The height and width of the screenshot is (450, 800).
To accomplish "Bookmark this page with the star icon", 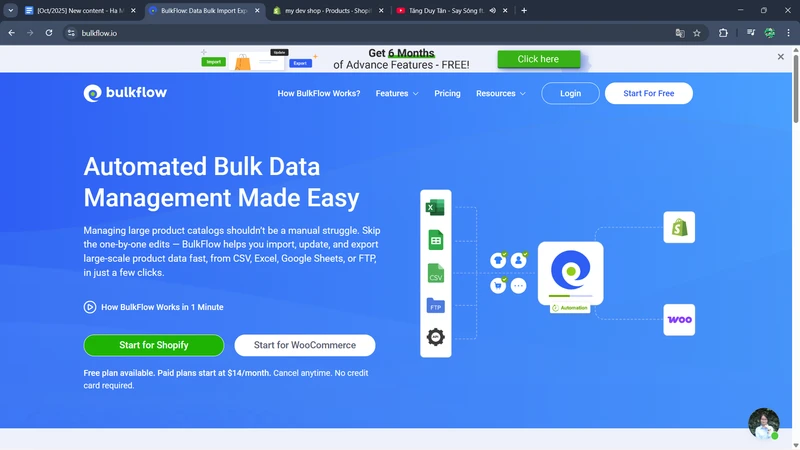I will point(697,32).
